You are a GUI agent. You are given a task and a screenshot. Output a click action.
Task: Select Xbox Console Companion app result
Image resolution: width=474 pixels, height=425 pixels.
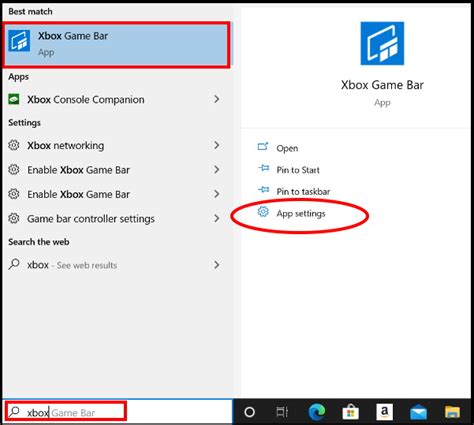click(x=116, y=99)
